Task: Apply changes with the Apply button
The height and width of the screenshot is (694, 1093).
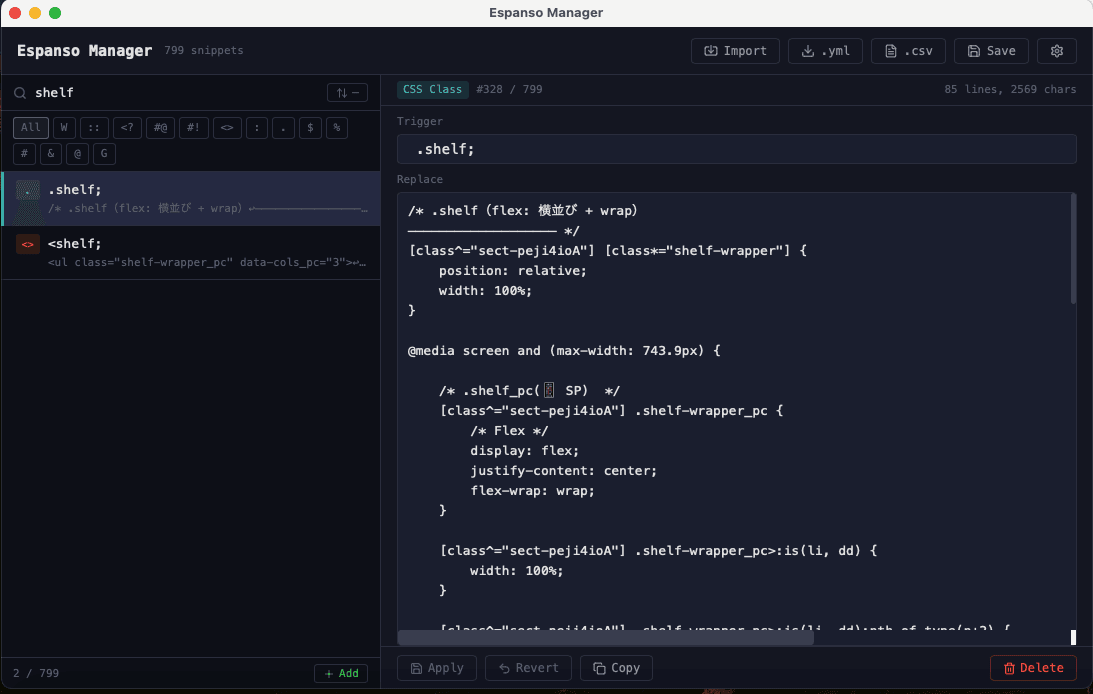Action: [436, 668]
